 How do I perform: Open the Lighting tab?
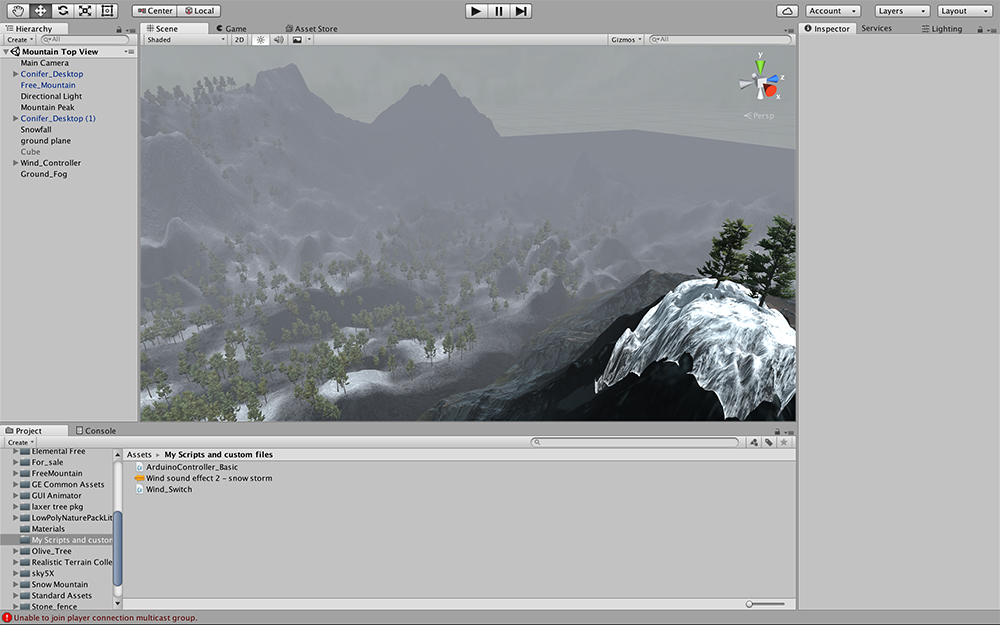(942, 29)
